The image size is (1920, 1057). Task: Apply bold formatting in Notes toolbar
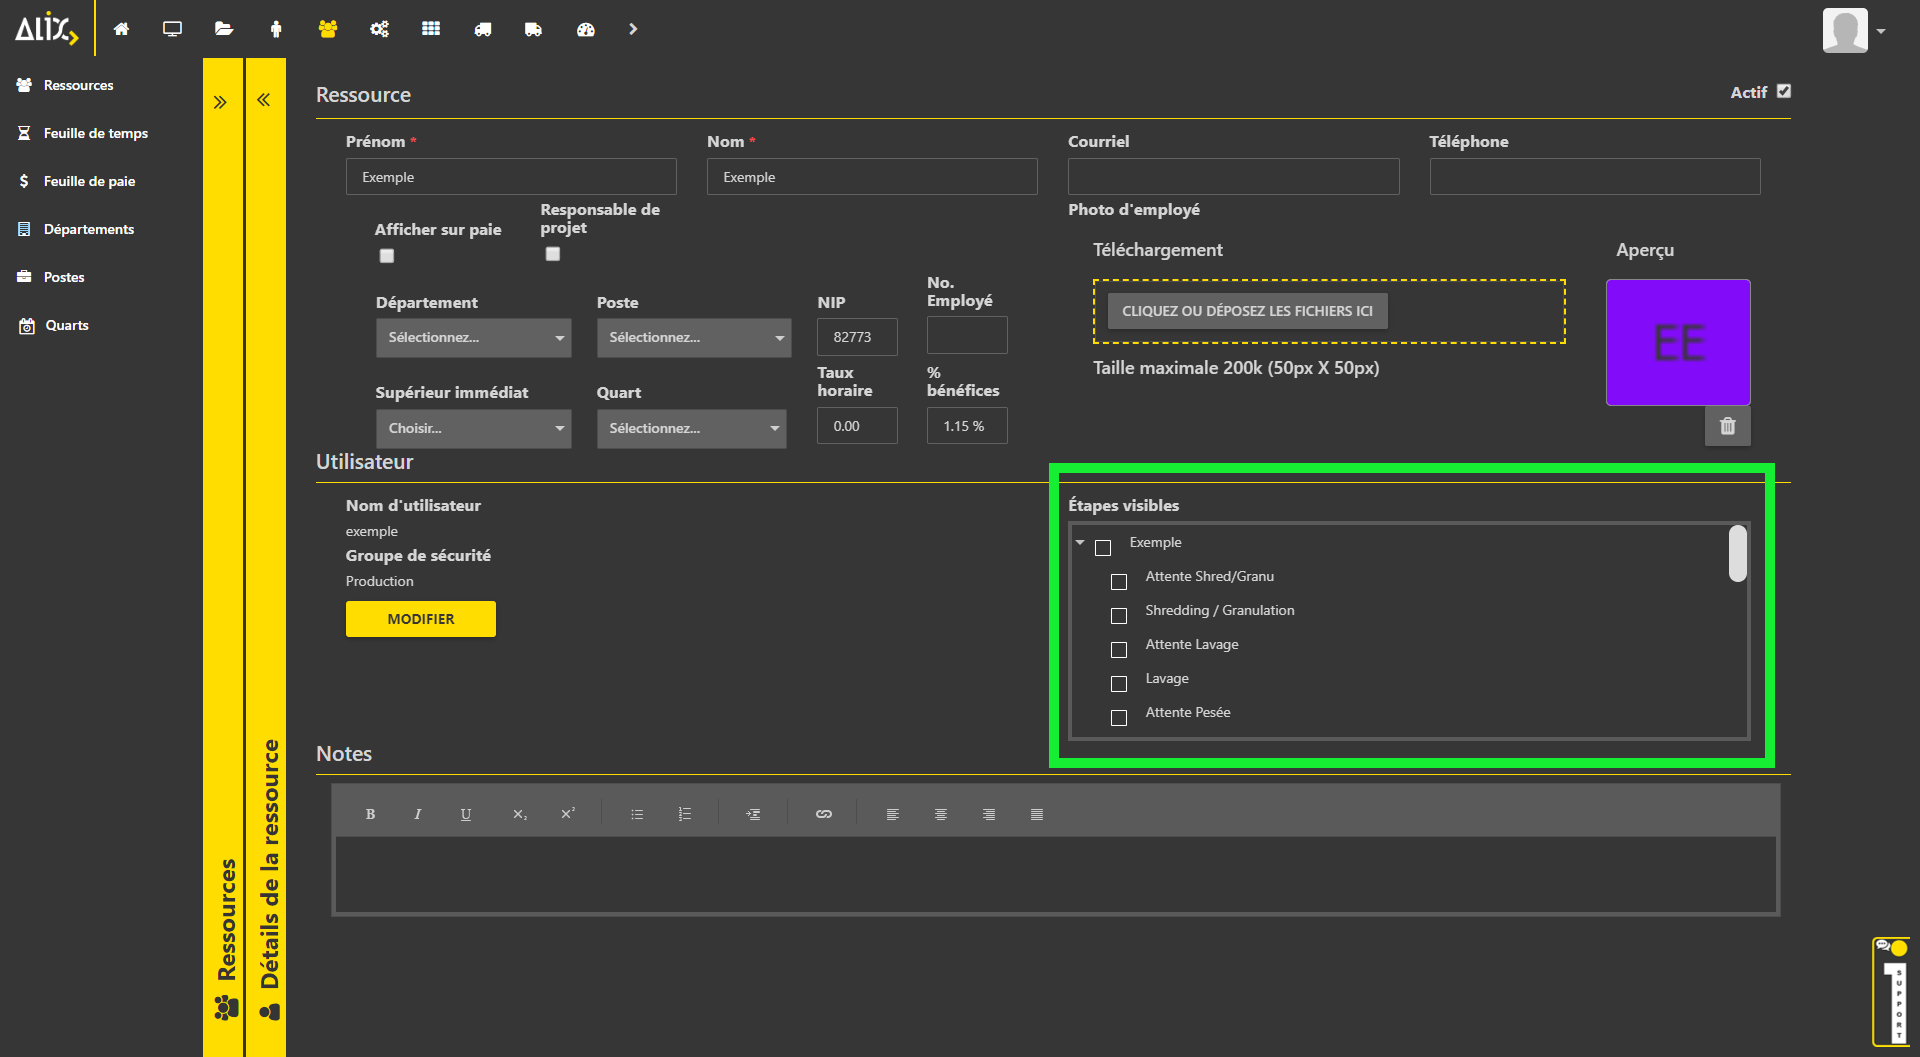pos(370,814)
